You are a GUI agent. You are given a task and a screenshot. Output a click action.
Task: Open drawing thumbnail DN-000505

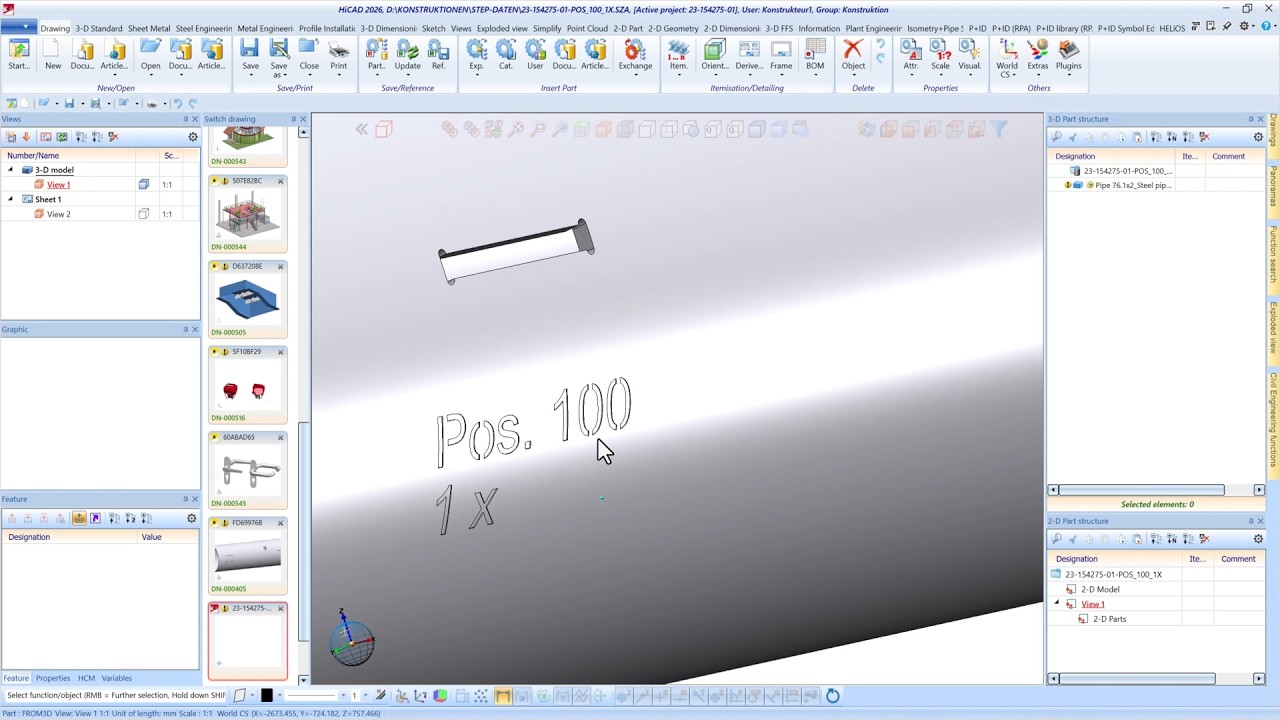(x=247, y=299)
